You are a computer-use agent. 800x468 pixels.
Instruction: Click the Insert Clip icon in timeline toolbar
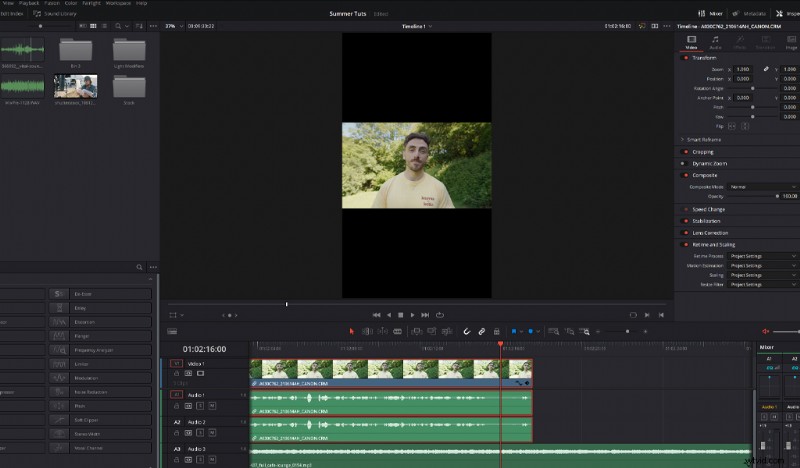pyautogui.click(x=416, y=331)
